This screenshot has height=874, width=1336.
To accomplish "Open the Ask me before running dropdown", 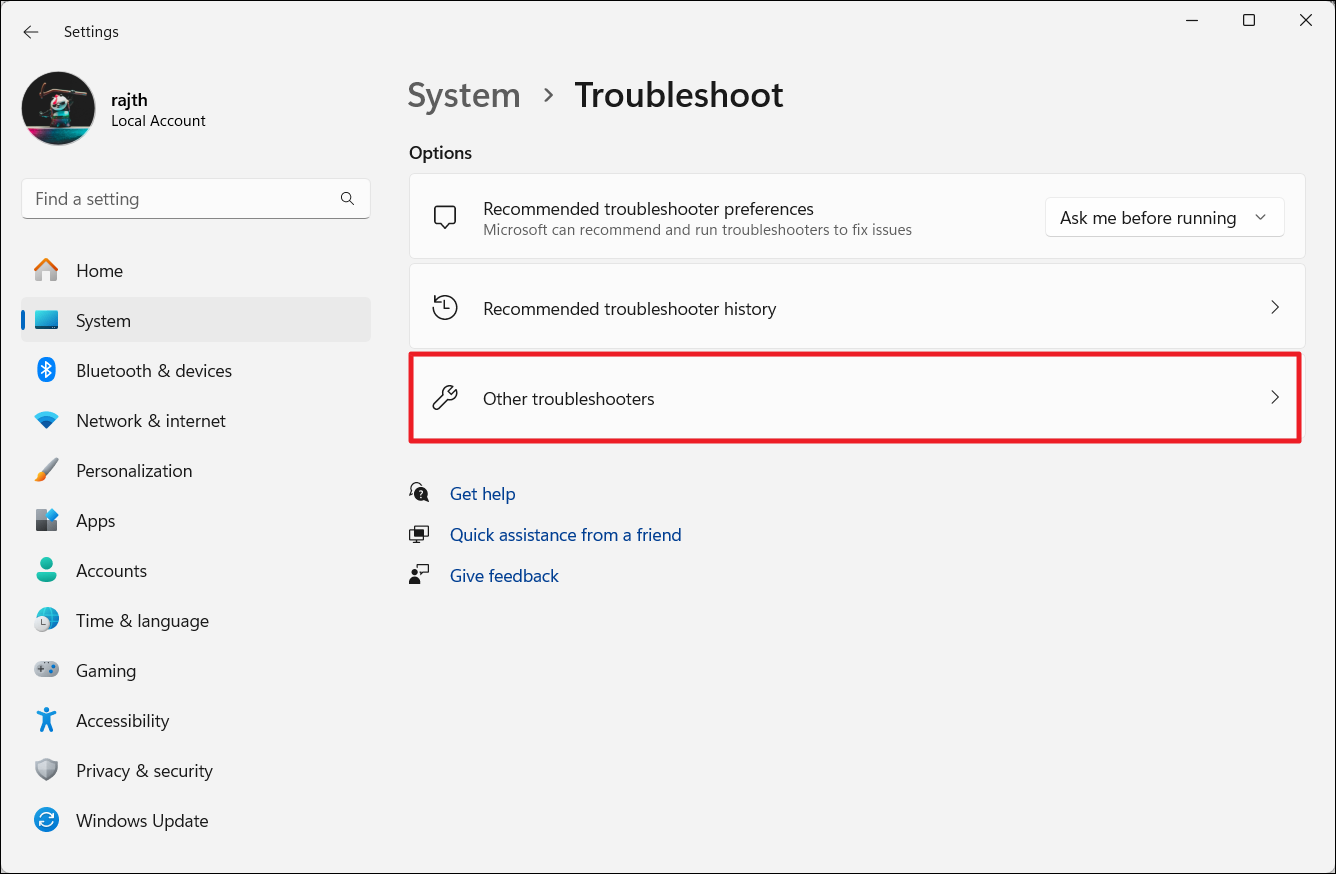I will click(1164, 218).
